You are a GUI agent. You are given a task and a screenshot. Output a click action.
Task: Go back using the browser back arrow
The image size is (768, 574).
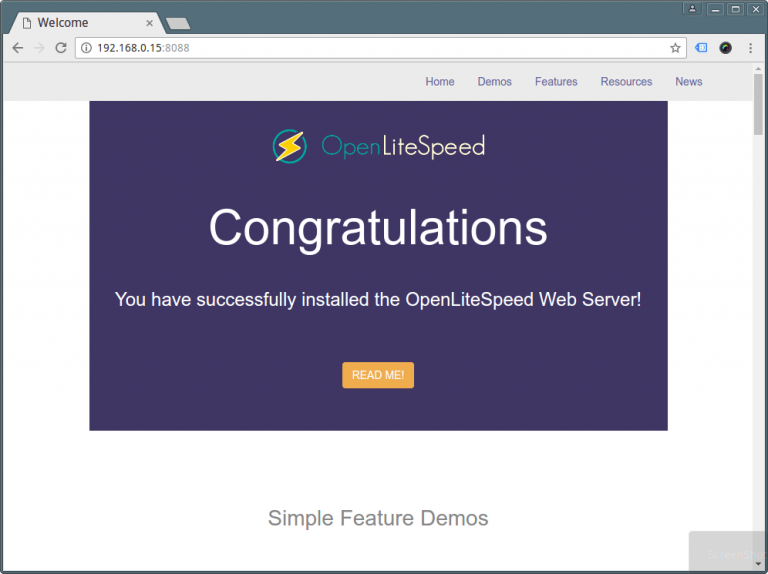point(18,48)
